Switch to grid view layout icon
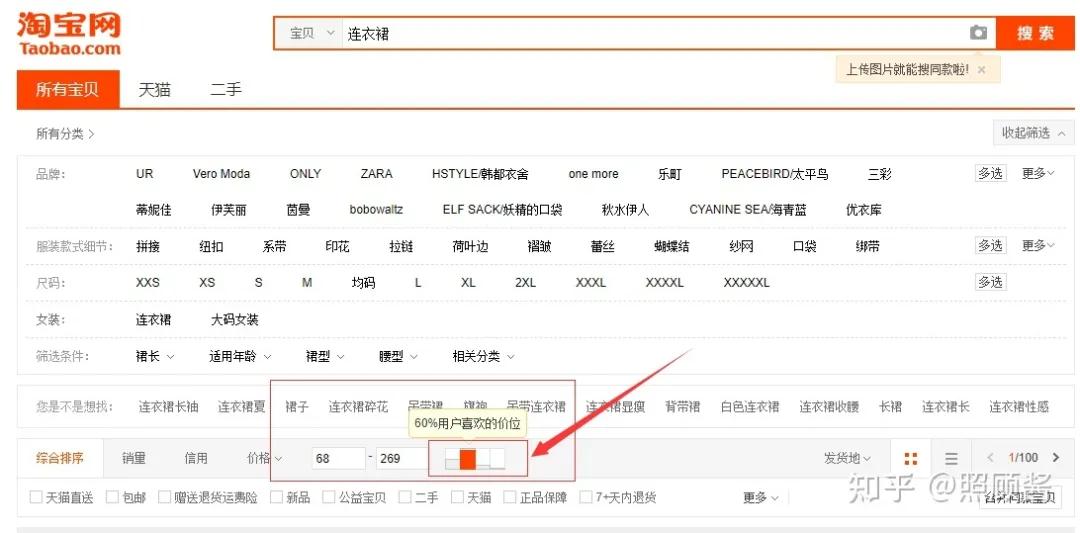Image resolution: width=1080 pixels, height=533 pixels. coord(911,459)
